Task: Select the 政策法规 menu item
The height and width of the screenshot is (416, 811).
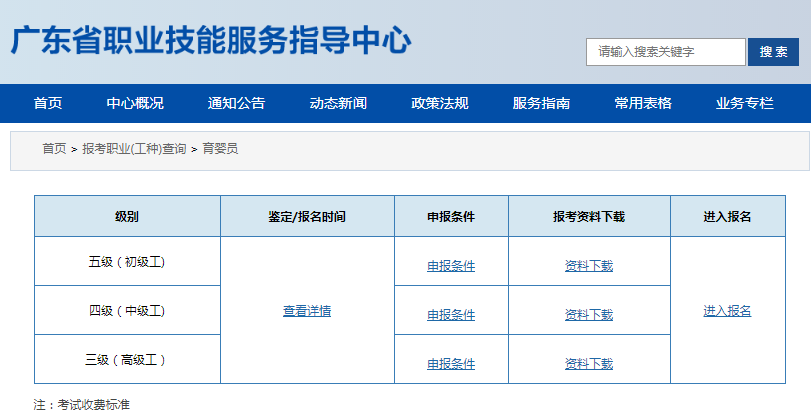Action: pos(440,103)
